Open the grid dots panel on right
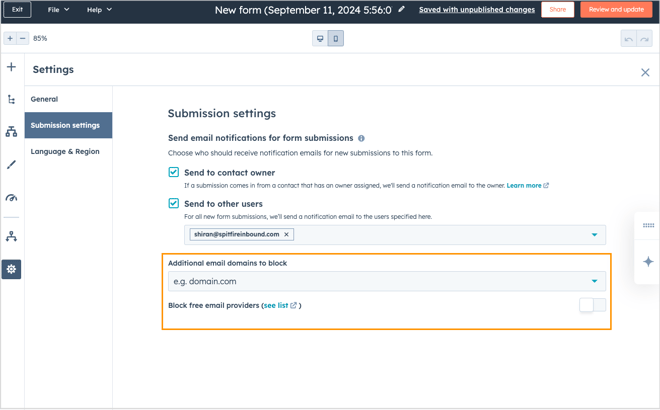This screenshot has width=660, height=410. [648, 226]
